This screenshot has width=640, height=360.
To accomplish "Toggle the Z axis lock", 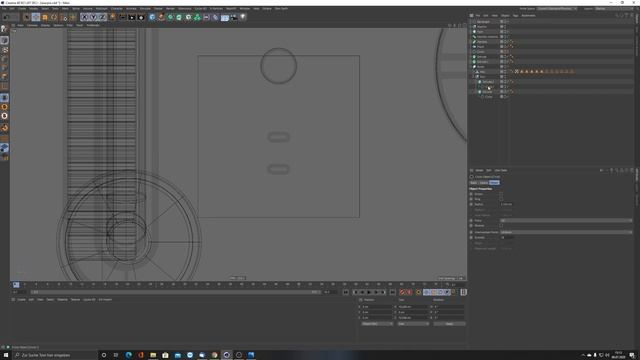I will [102, 17].
